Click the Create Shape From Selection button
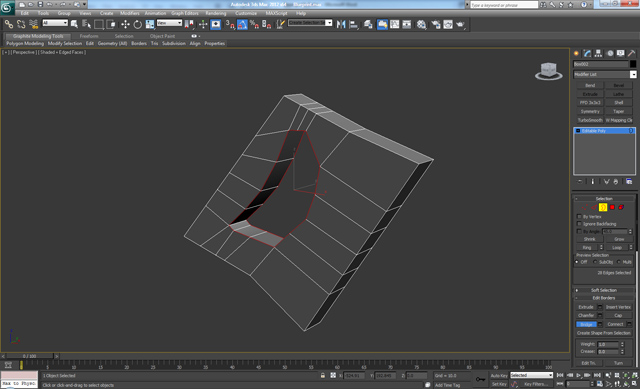This screenshot has height=389, width=640. [x=604, y=333]
